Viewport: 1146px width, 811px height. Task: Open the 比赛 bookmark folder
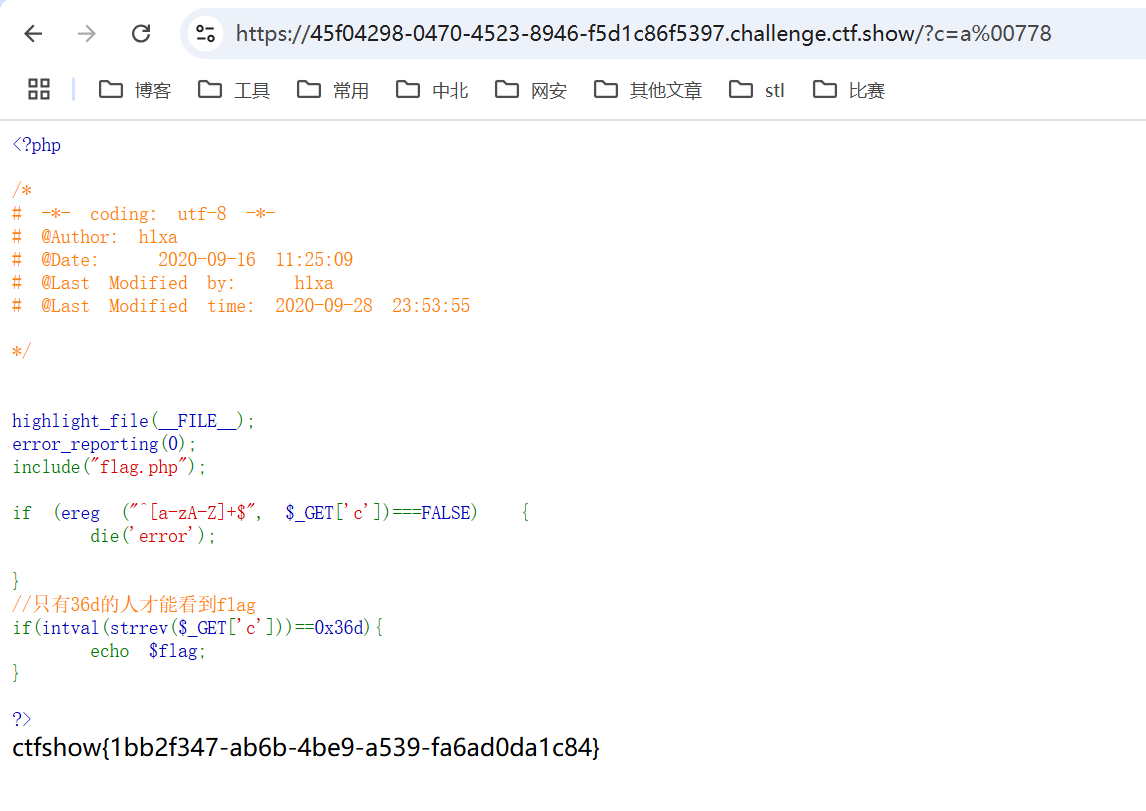(849, 90)
